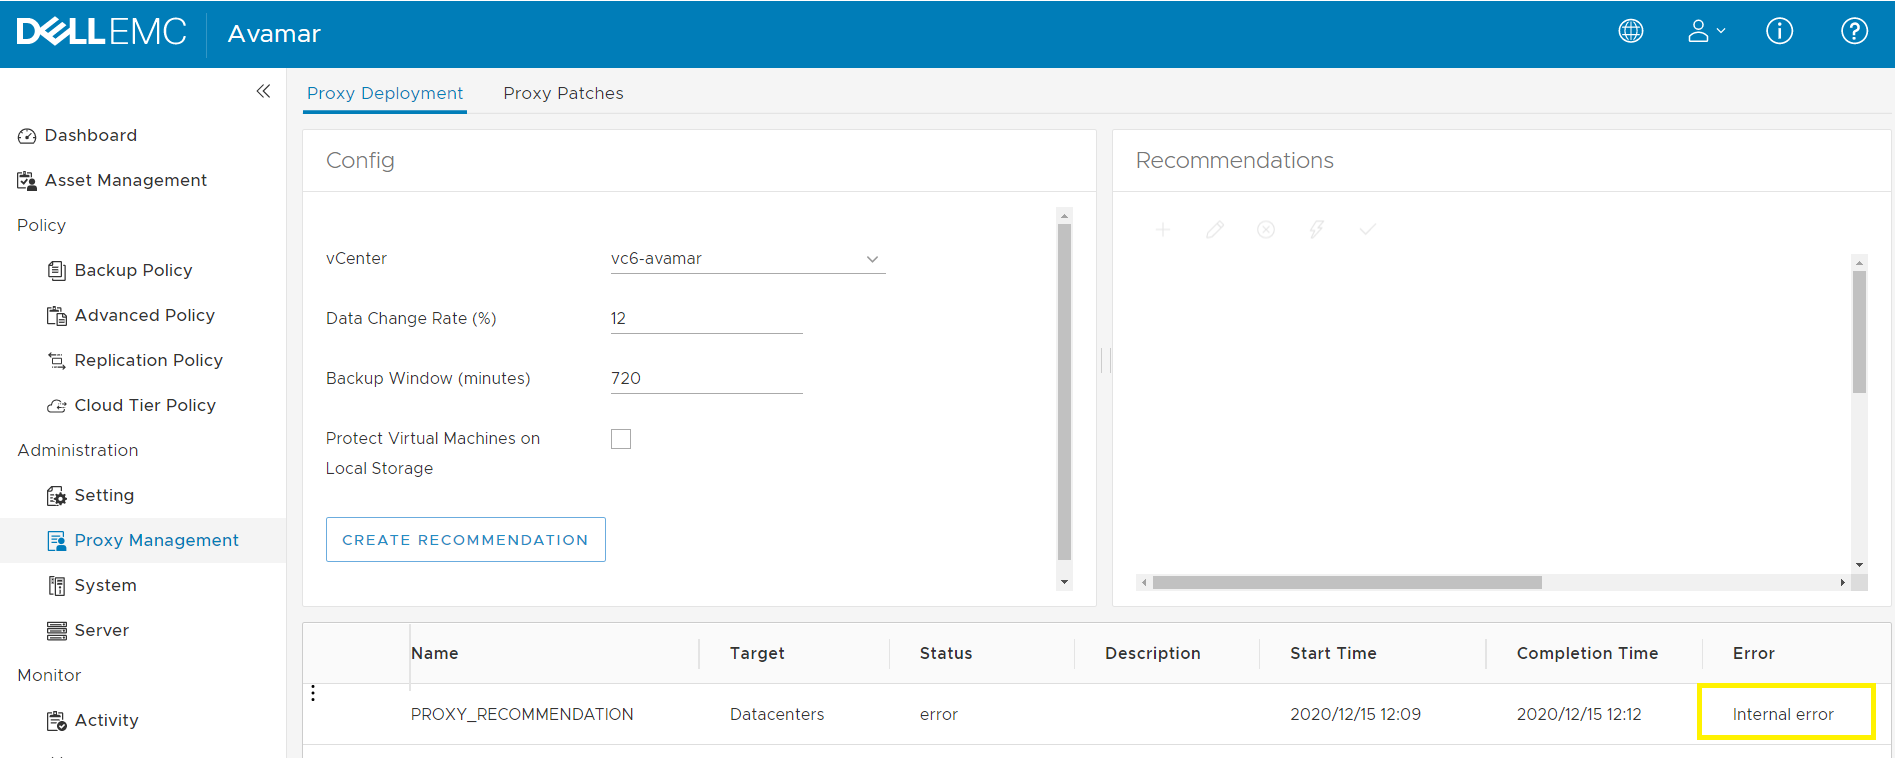Click the lightning bolt deploy icon

(x=1317, y=230)
